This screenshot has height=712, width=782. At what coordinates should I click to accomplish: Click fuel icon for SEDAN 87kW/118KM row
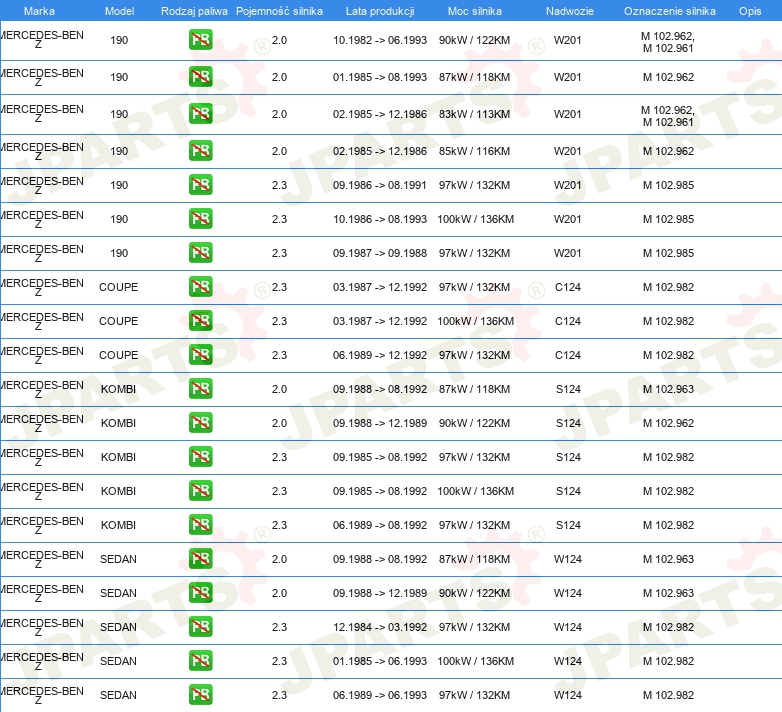200,559
